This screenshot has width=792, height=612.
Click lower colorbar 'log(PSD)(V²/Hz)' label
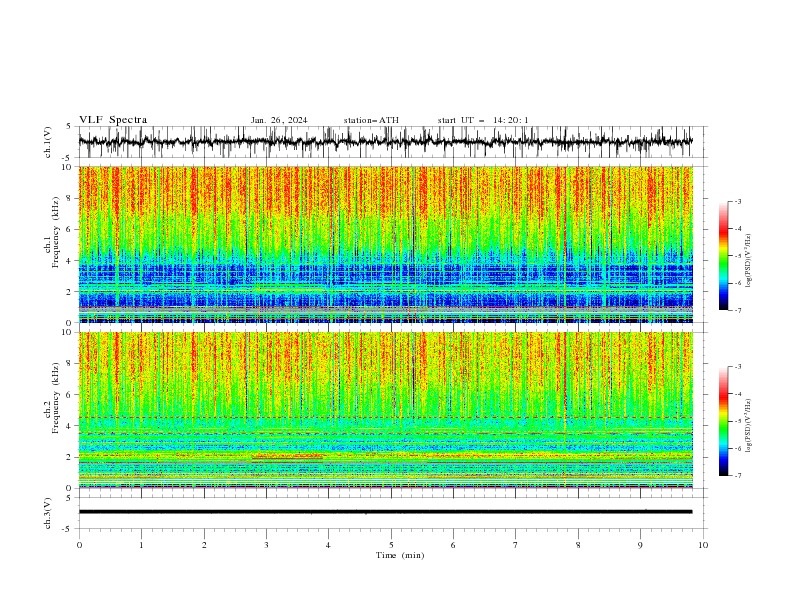coord(748,425)
